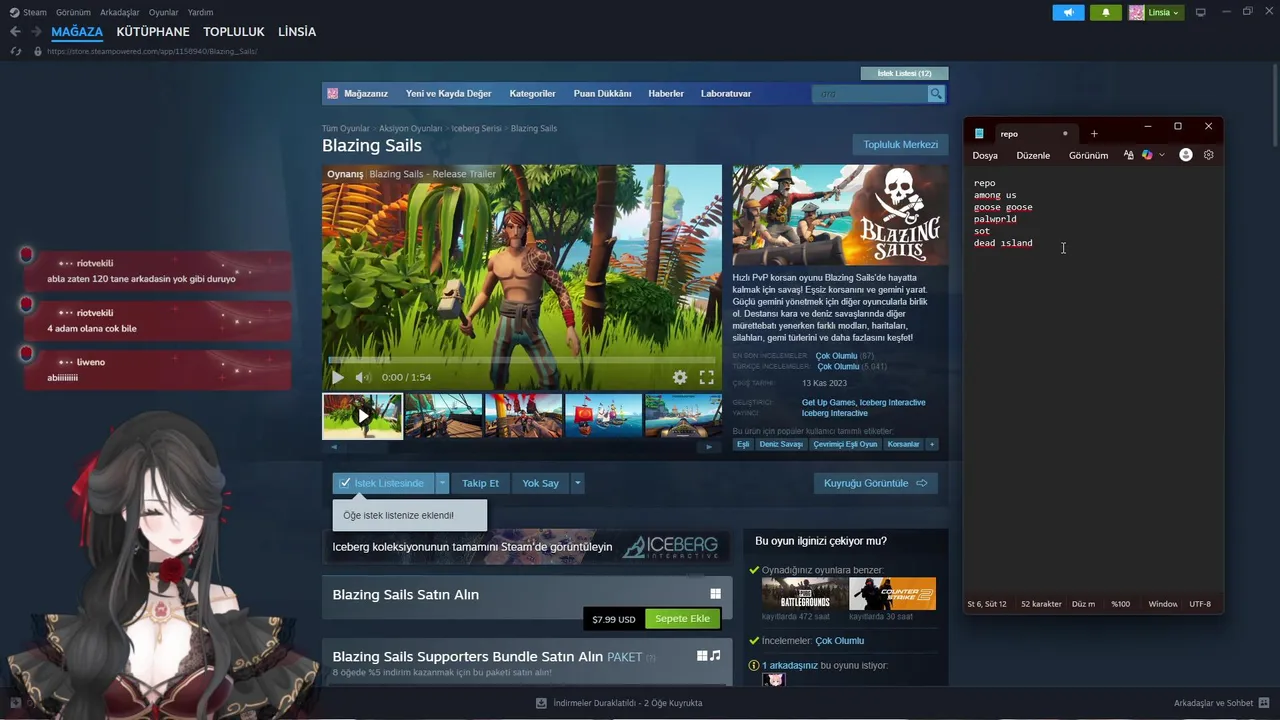Click the Sepete Ekle button
This screenshot has width=1280, height=720.
[682, 619]
